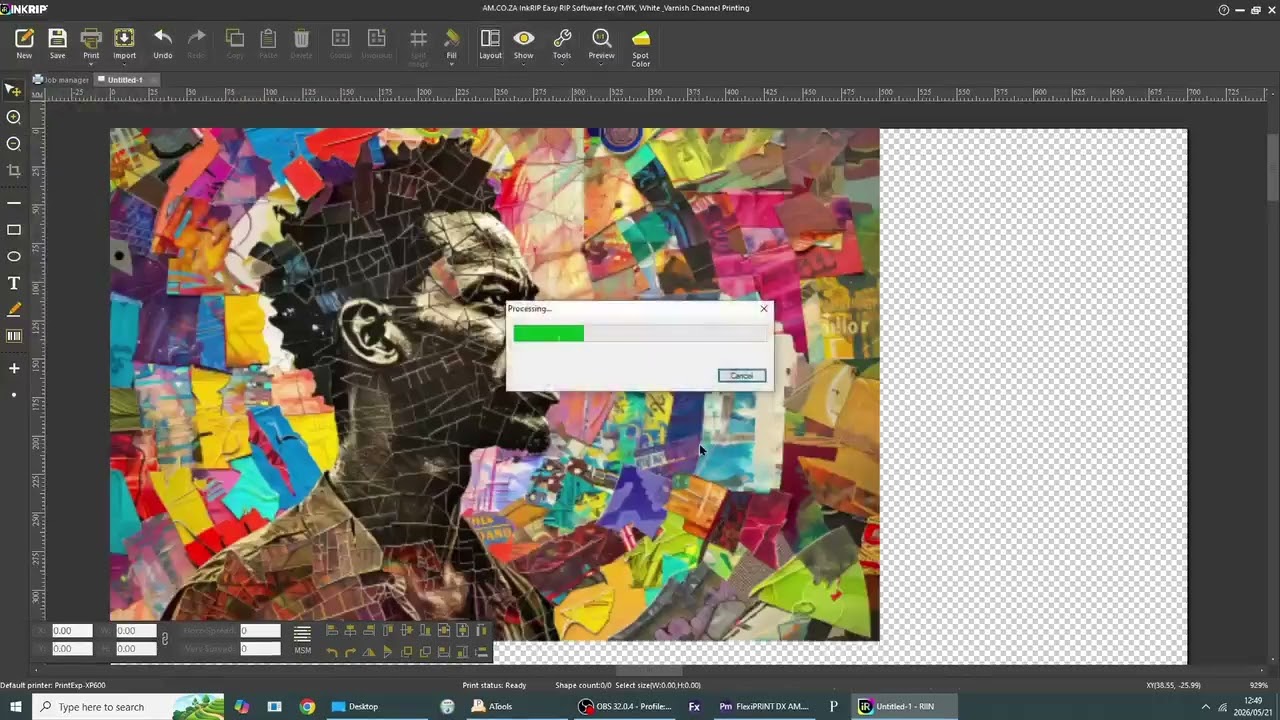The height and width of the screenshot is (720, 1280).
Task: Select the crop tool
Action: [14, 171]
